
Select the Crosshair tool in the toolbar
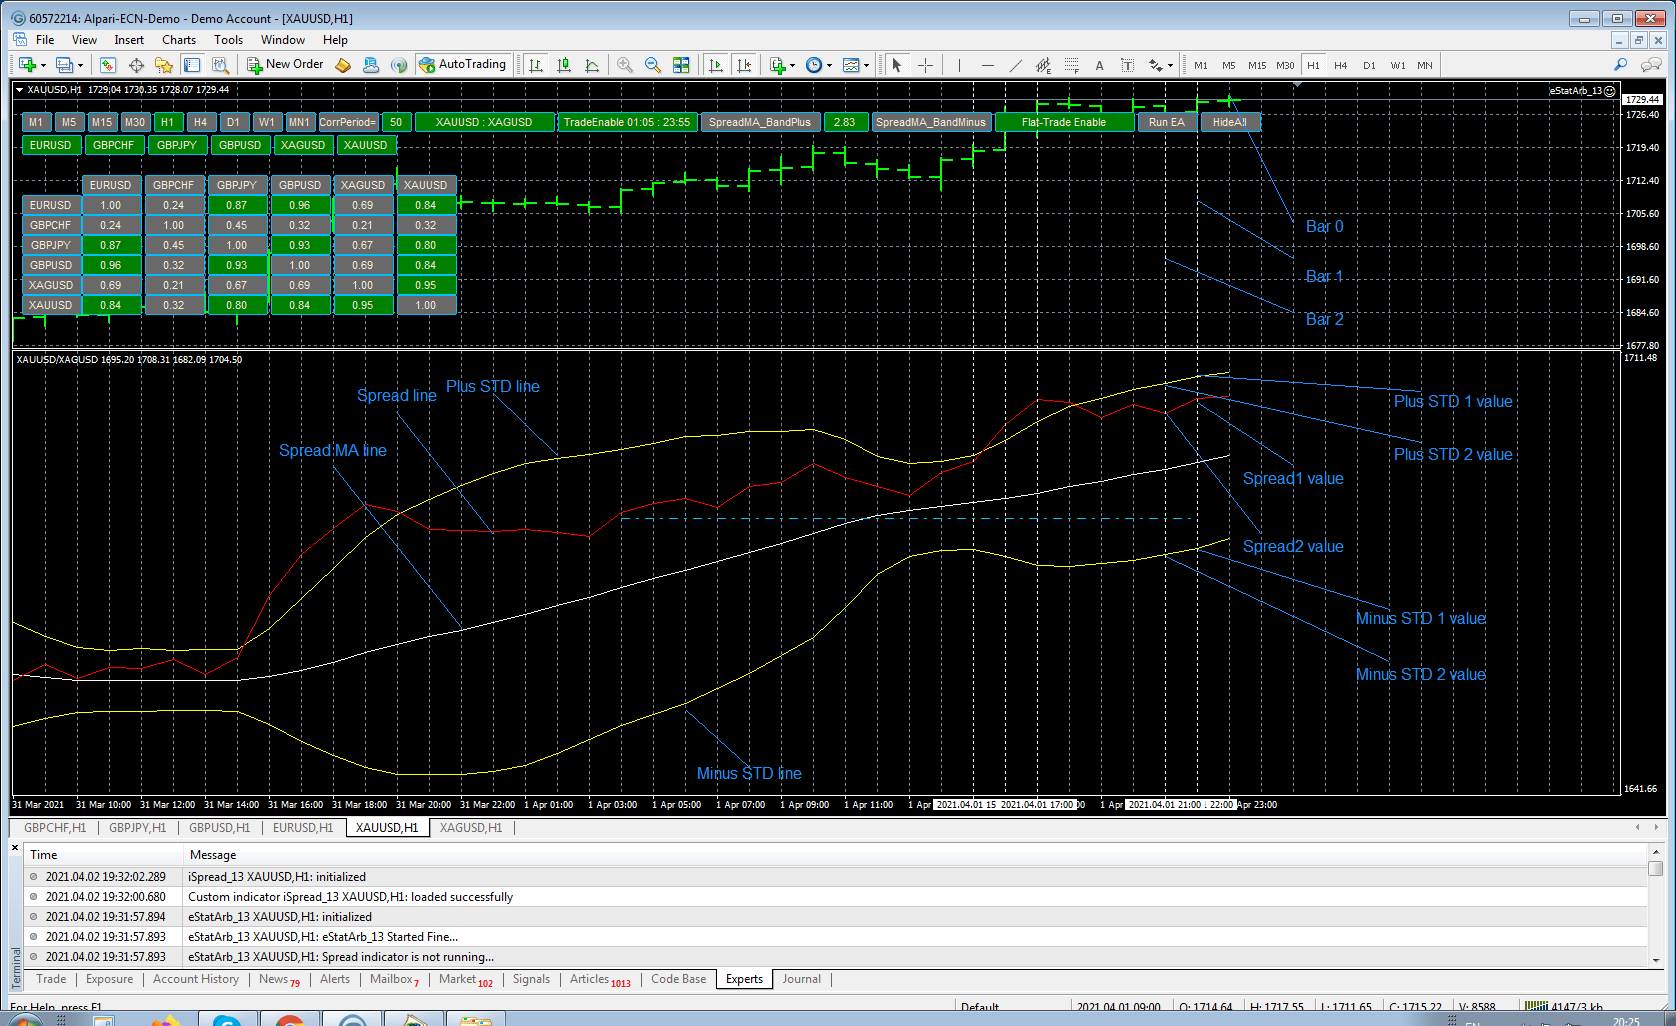tap(925, 65)
